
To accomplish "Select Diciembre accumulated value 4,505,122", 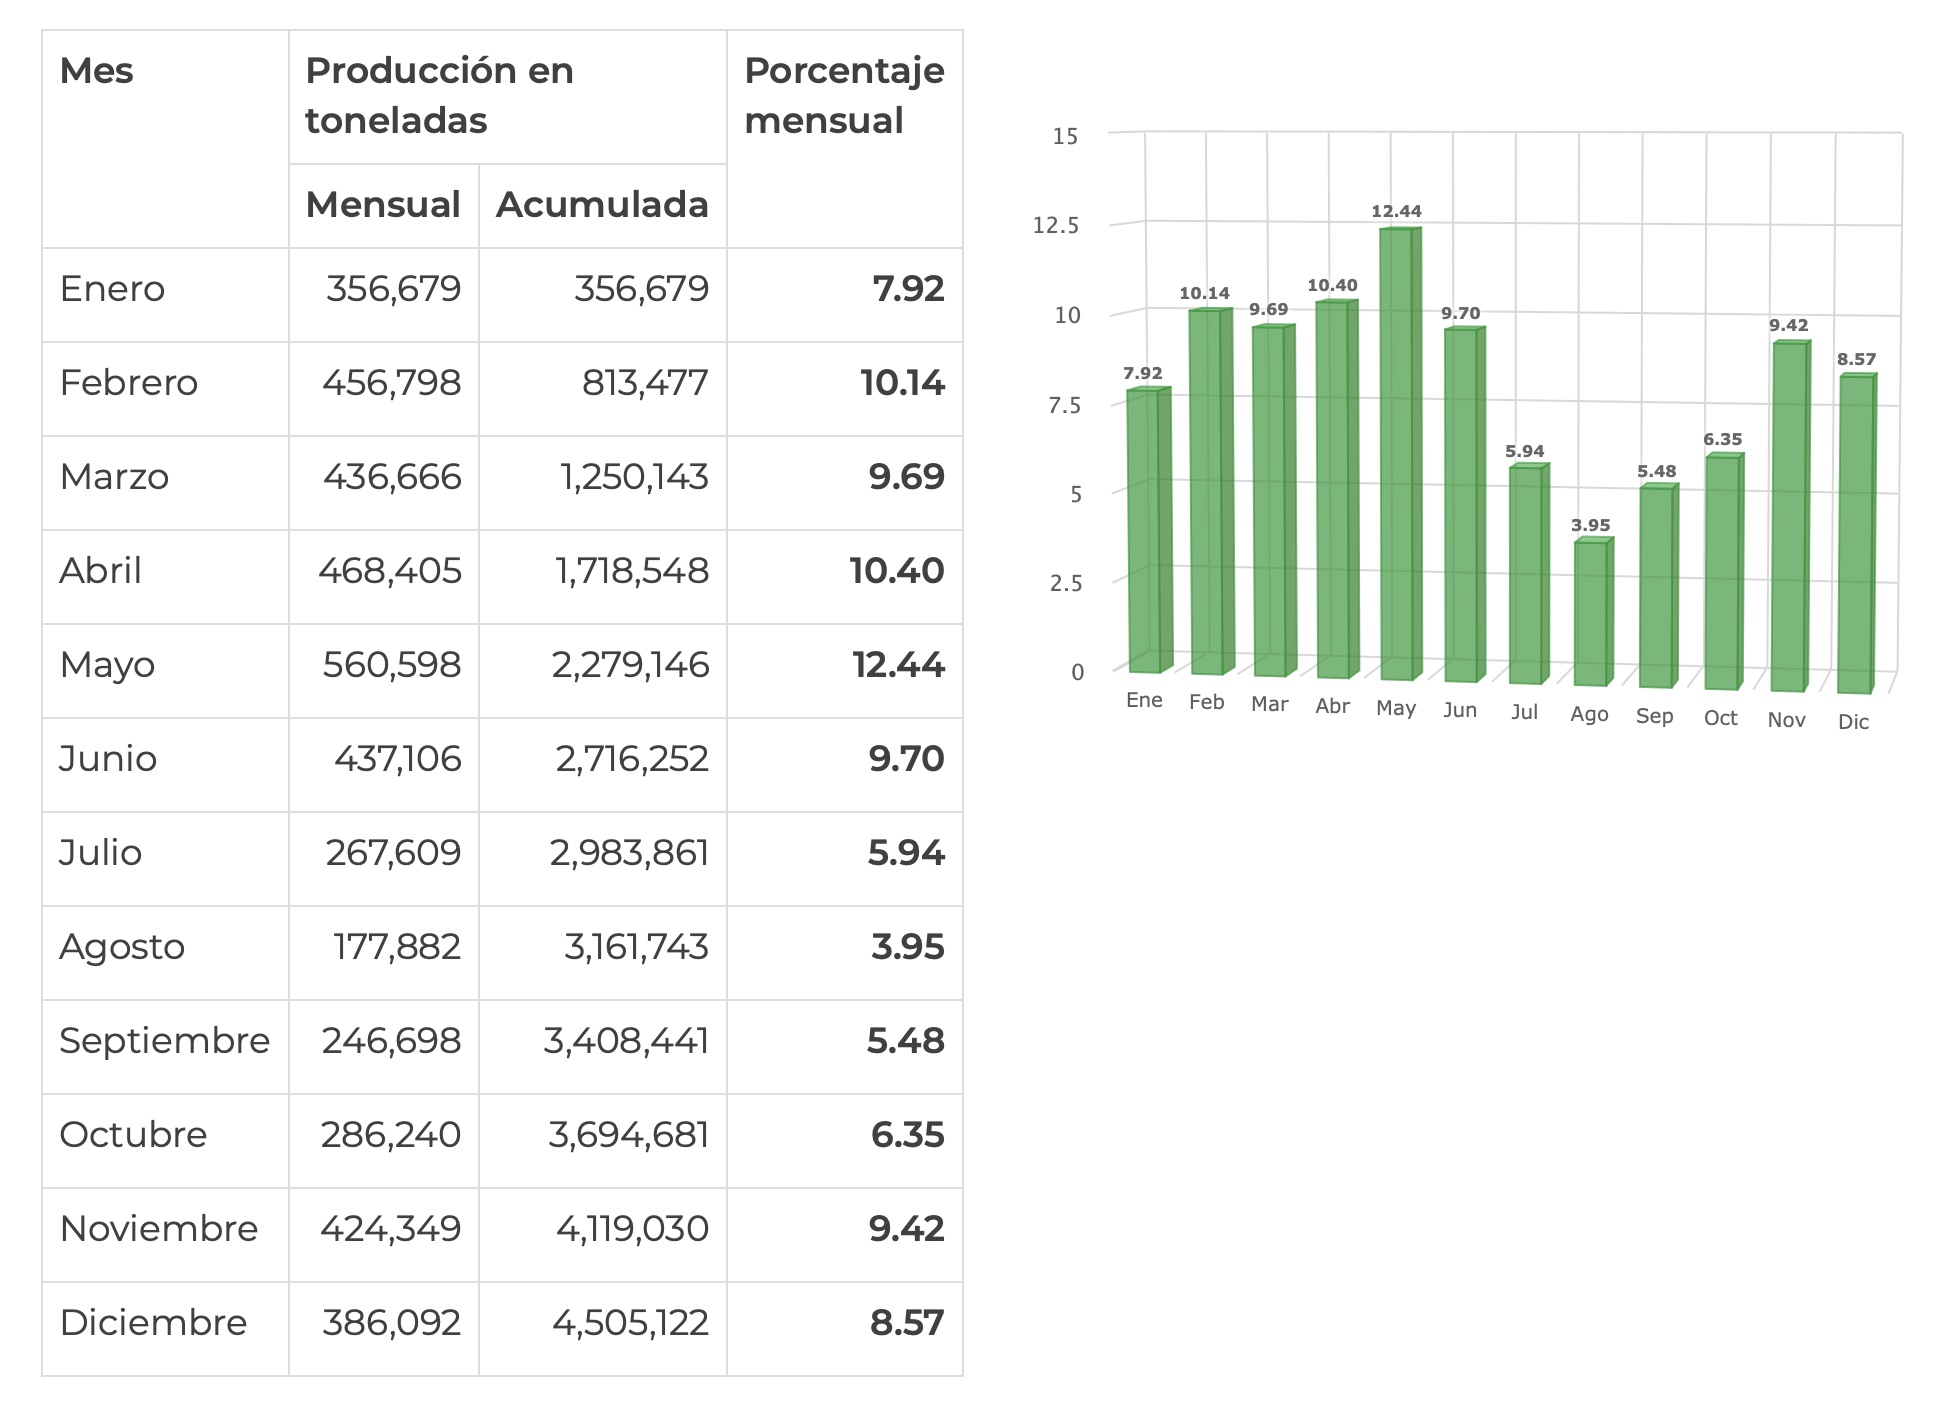I will [630, 1323].
